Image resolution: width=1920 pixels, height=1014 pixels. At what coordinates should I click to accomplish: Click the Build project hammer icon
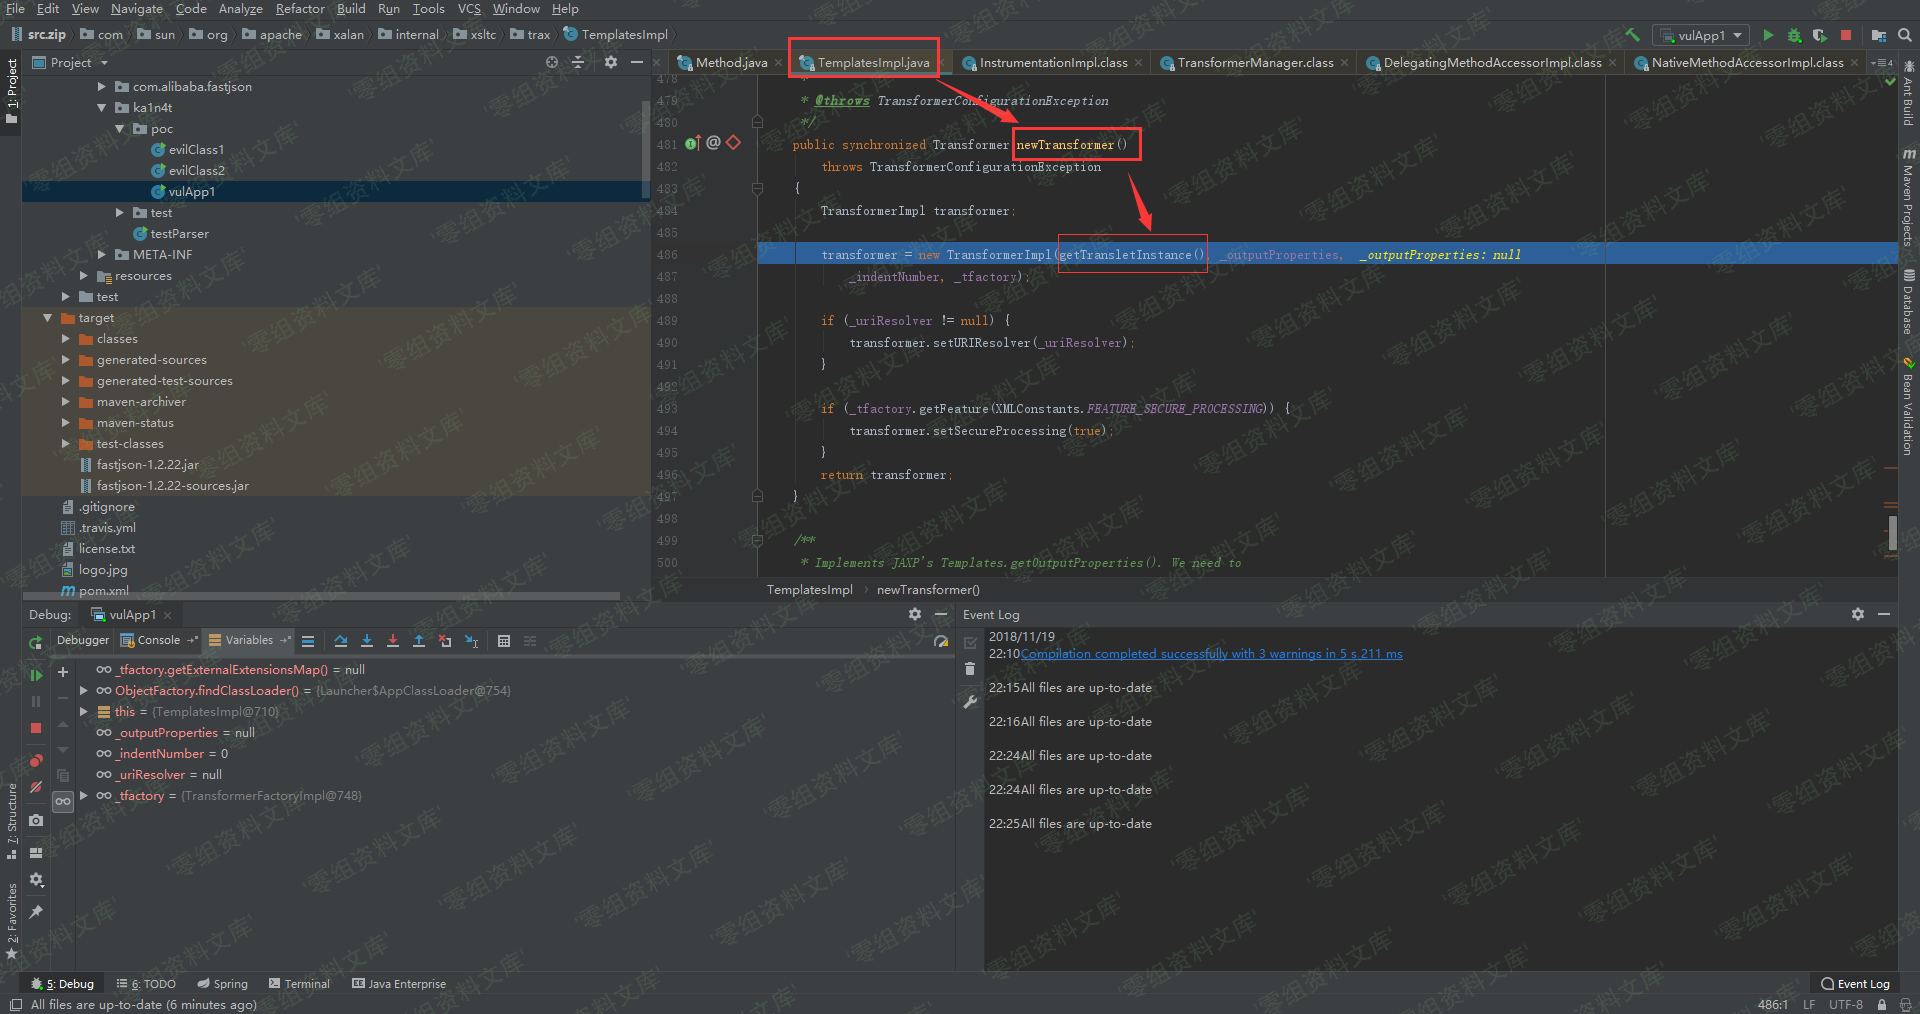1632,35
